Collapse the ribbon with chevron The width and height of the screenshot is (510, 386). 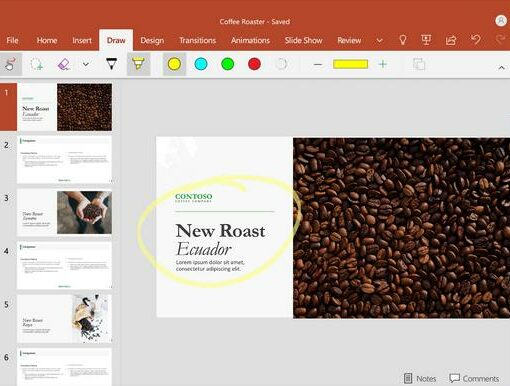tap(501, 68)
